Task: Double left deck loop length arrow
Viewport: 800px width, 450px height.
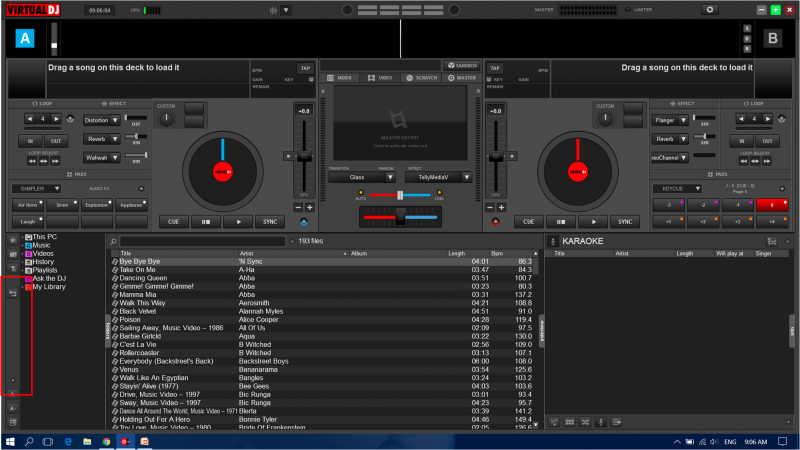Action: coord(56,119)
